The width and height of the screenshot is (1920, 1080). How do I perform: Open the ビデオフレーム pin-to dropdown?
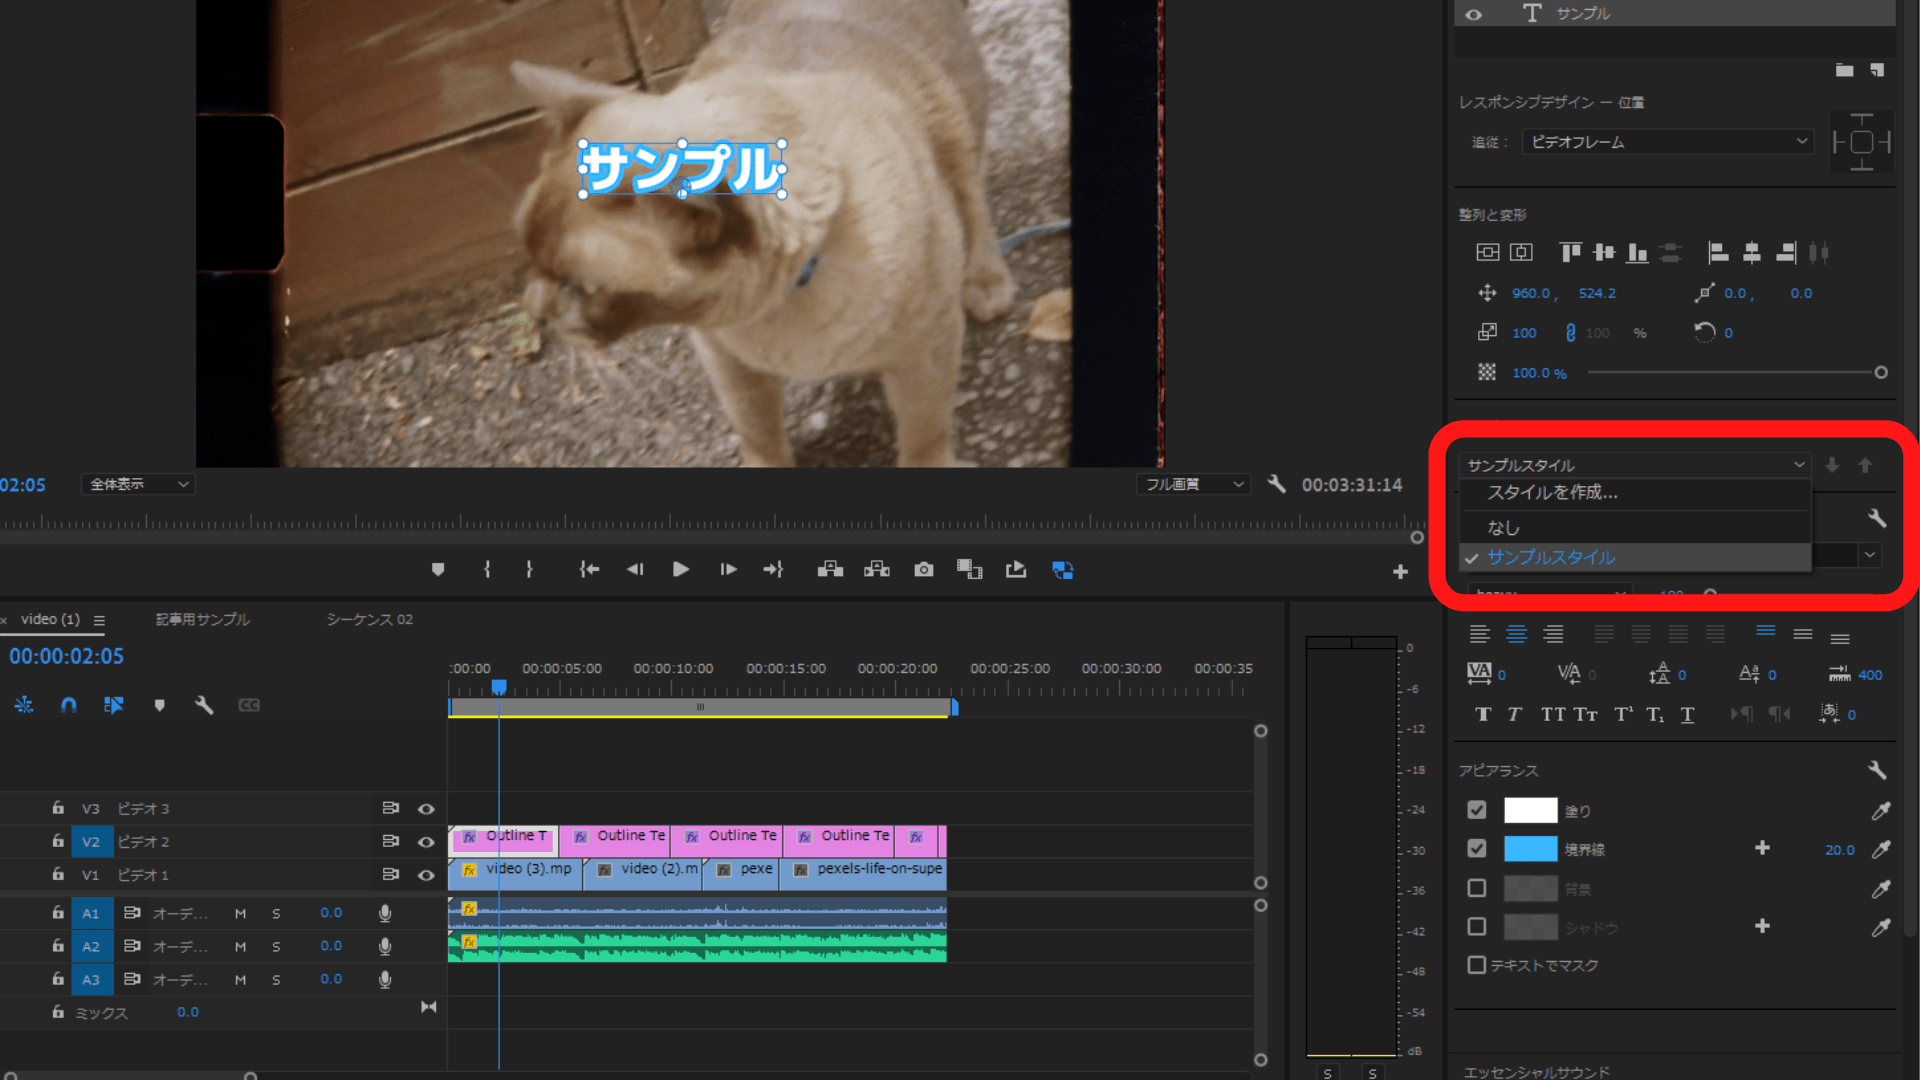click(1667, 142)
